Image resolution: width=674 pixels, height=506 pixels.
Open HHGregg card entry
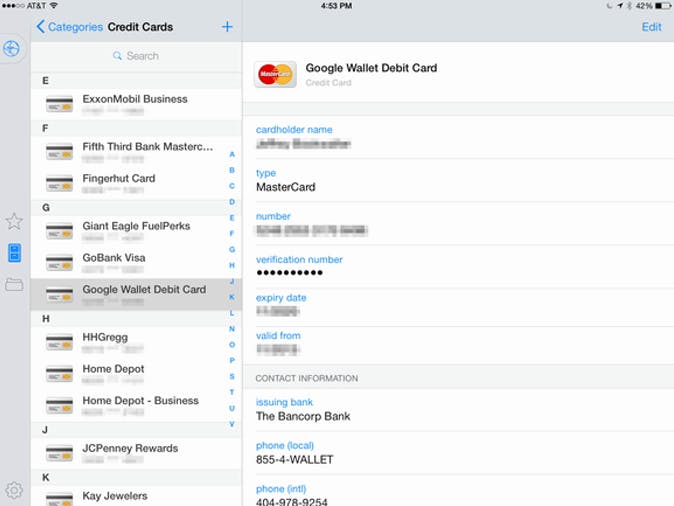click(x=136, y=343)
